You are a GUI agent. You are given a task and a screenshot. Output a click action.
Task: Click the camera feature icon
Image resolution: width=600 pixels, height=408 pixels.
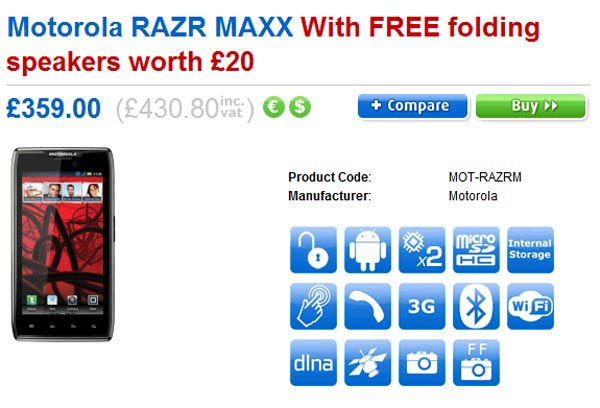click(422, 362)
